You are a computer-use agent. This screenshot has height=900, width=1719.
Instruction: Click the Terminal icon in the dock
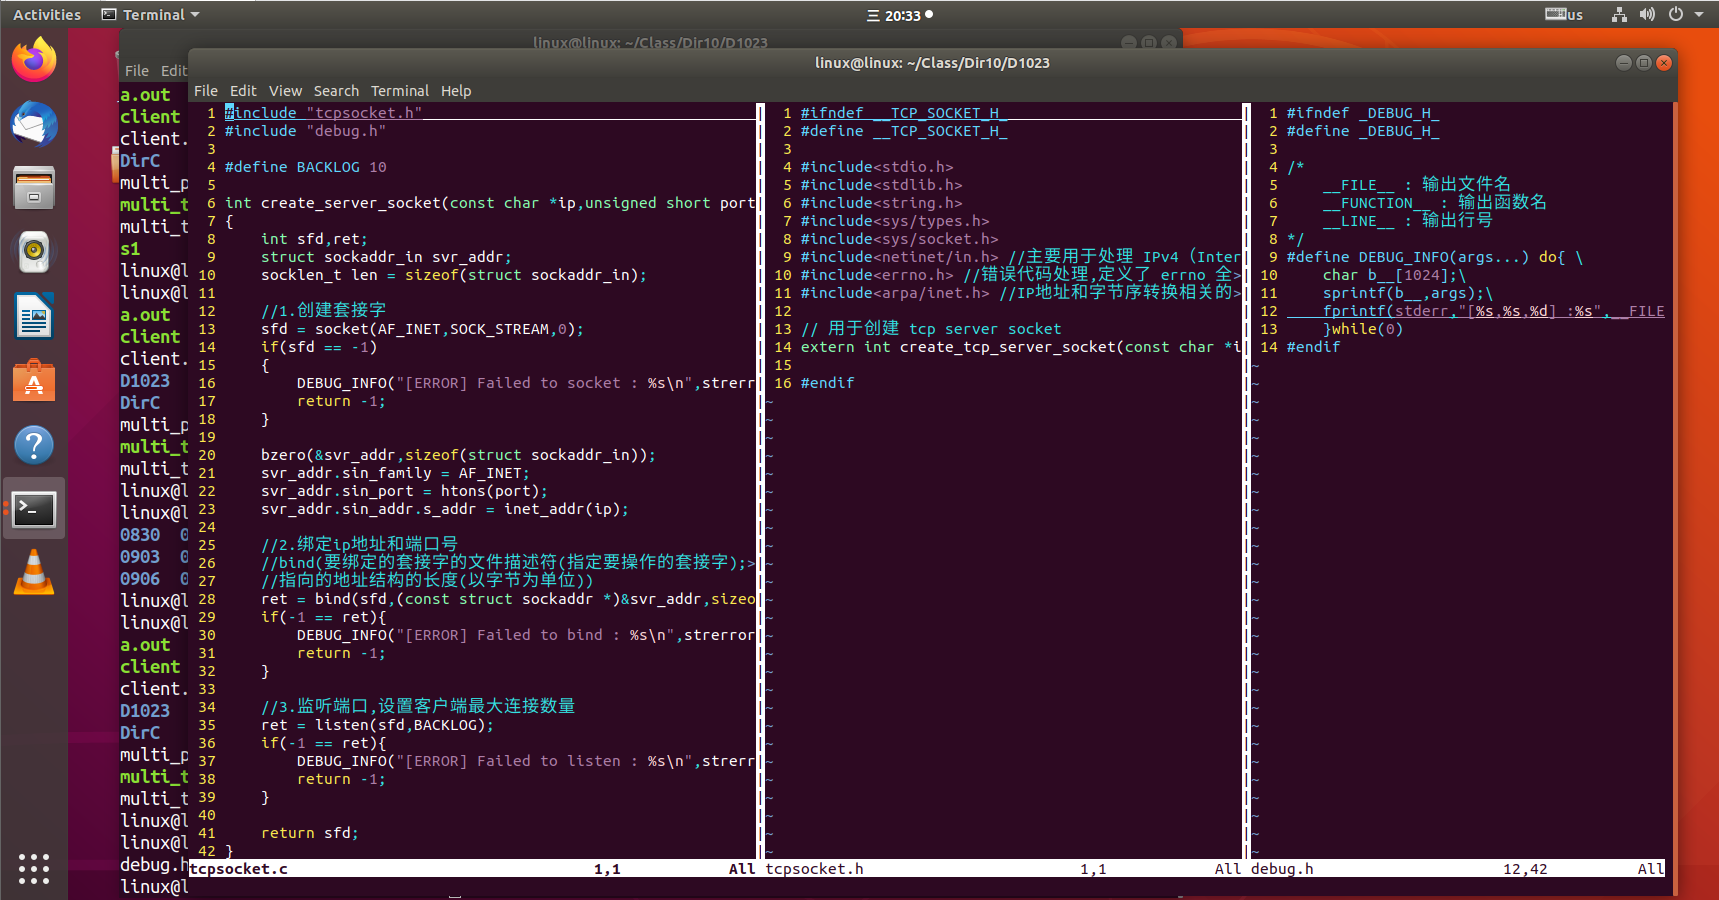pyautogui.click(x=34, y=509)
